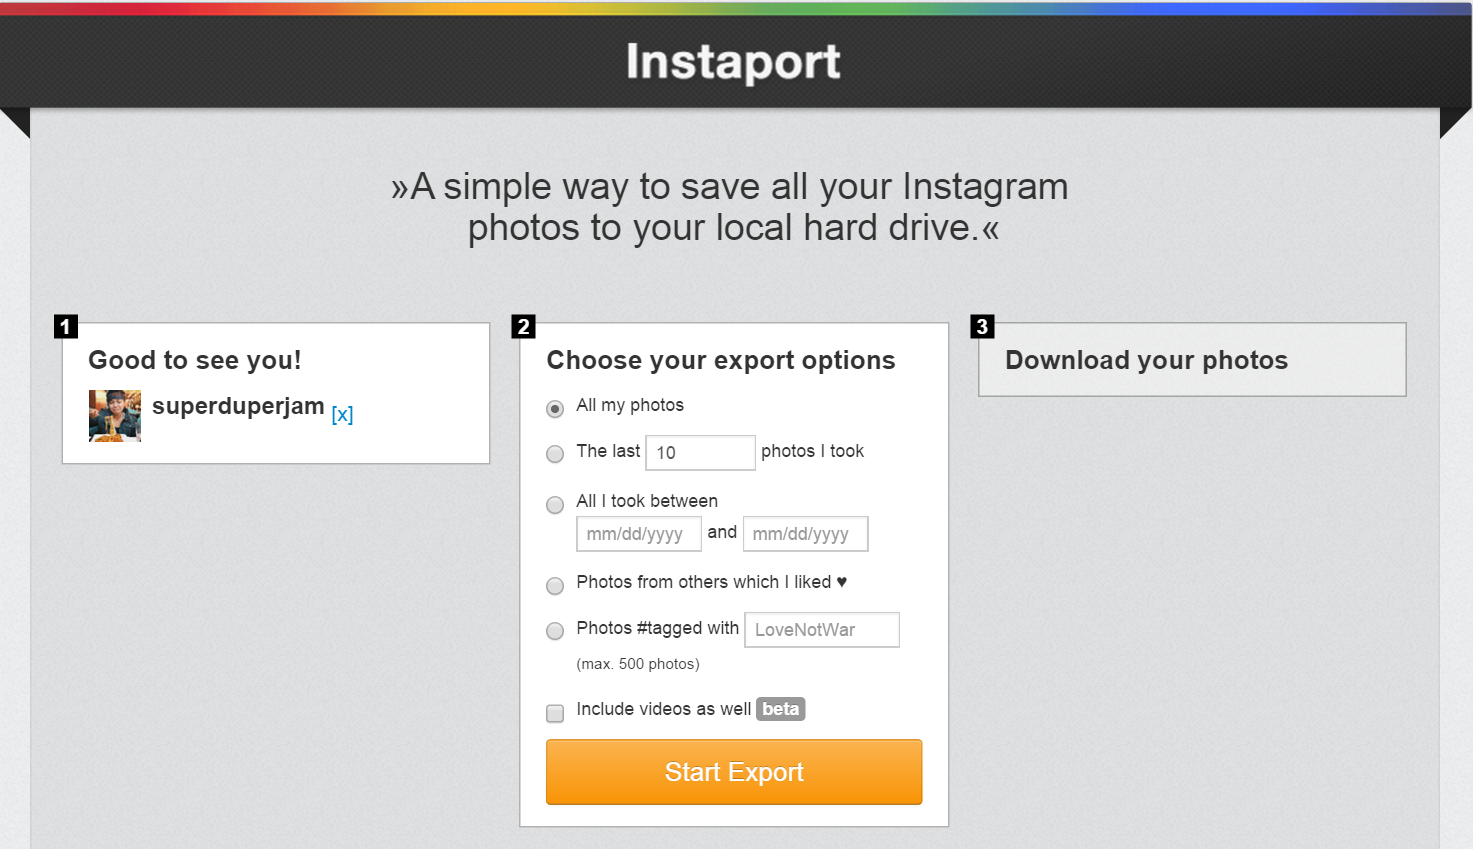Click the start date mm/dd/yyyy field
Screen dimensions: 1473x849
click(638, 534)
